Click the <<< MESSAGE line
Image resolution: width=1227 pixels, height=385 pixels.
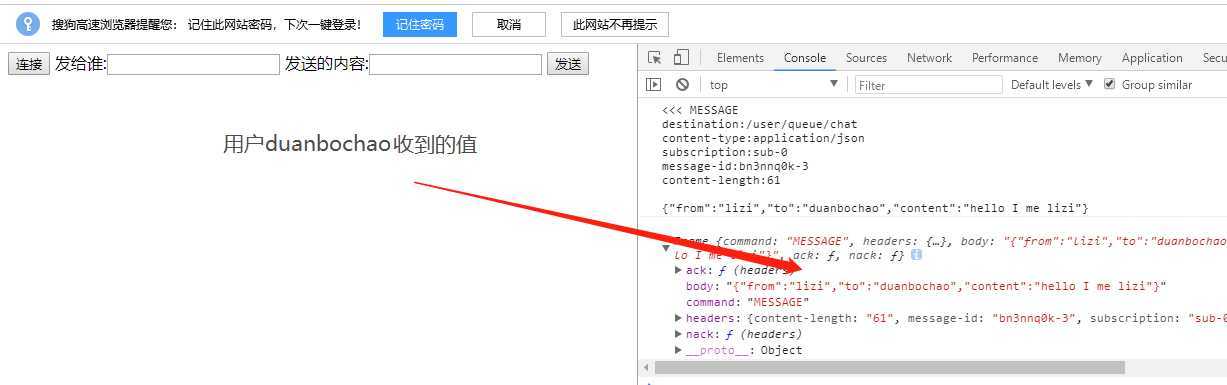tap(700, 110)
